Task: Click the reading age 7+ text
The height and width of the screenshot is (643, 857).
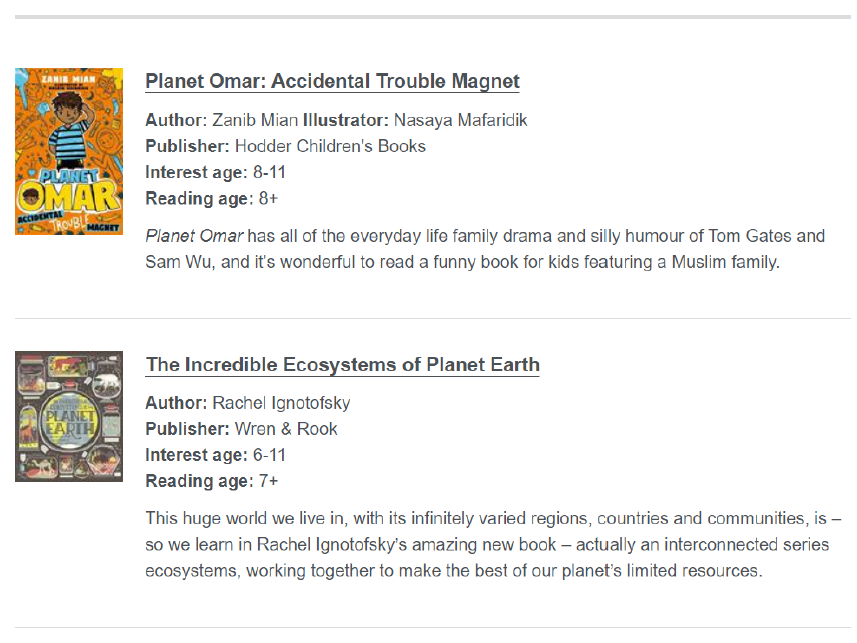Action: (x=268, y=481)
